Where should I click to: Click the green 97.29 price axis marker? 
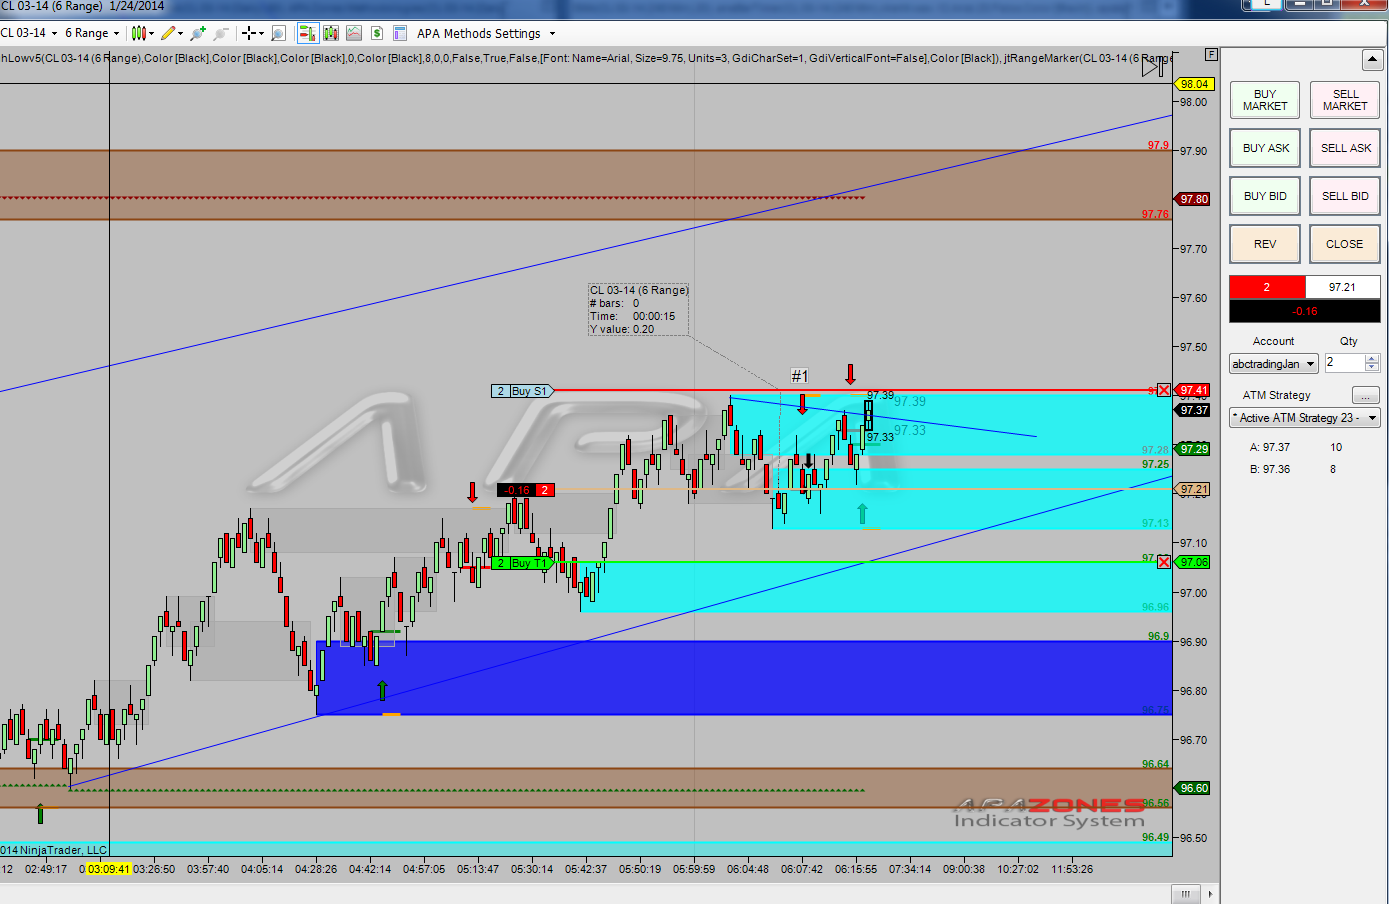point(1194,449)
